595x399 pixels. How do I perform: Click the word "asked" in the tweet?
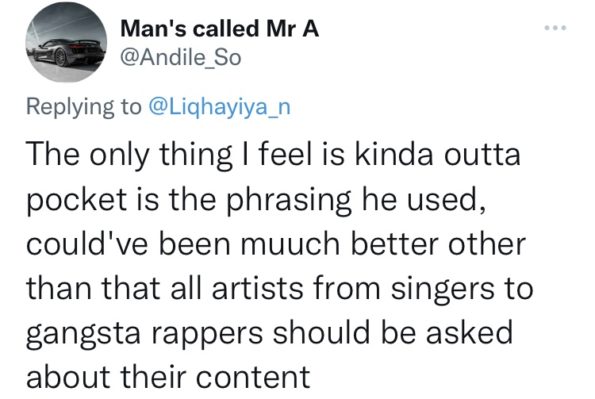pyautogui.click(x=469, y=332)
